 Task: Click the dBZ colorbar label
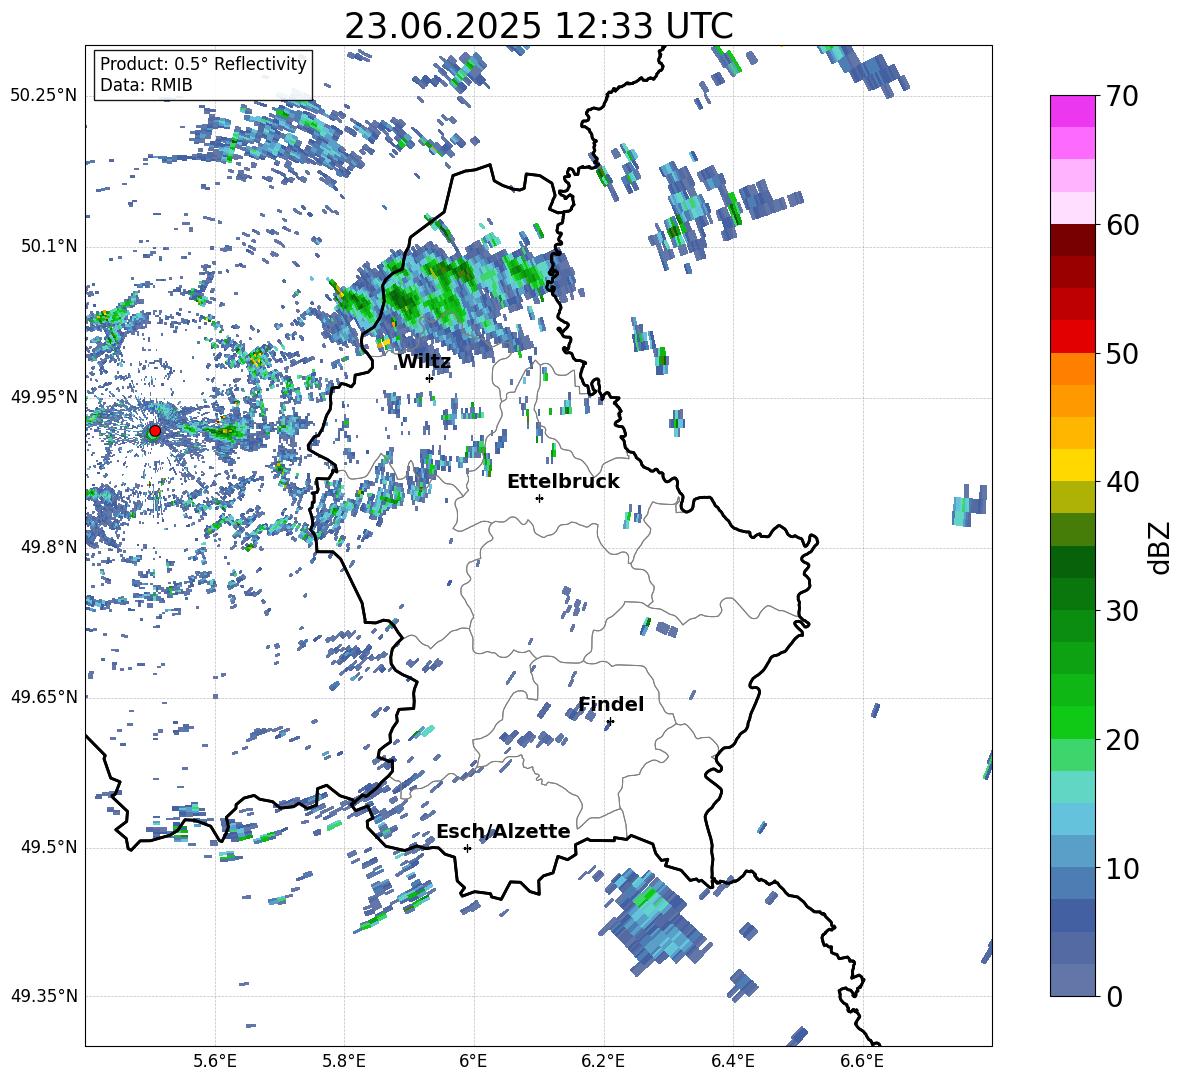[x=1161, y=547]
